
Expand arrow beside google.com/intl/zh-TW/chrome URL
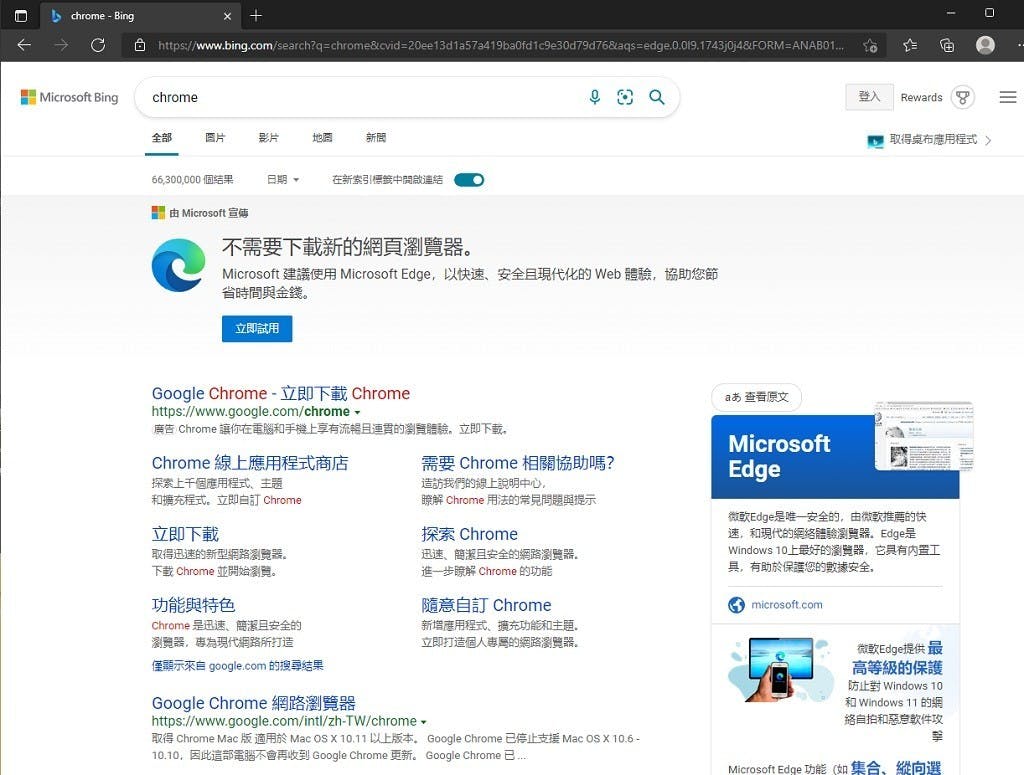(424, 722)
